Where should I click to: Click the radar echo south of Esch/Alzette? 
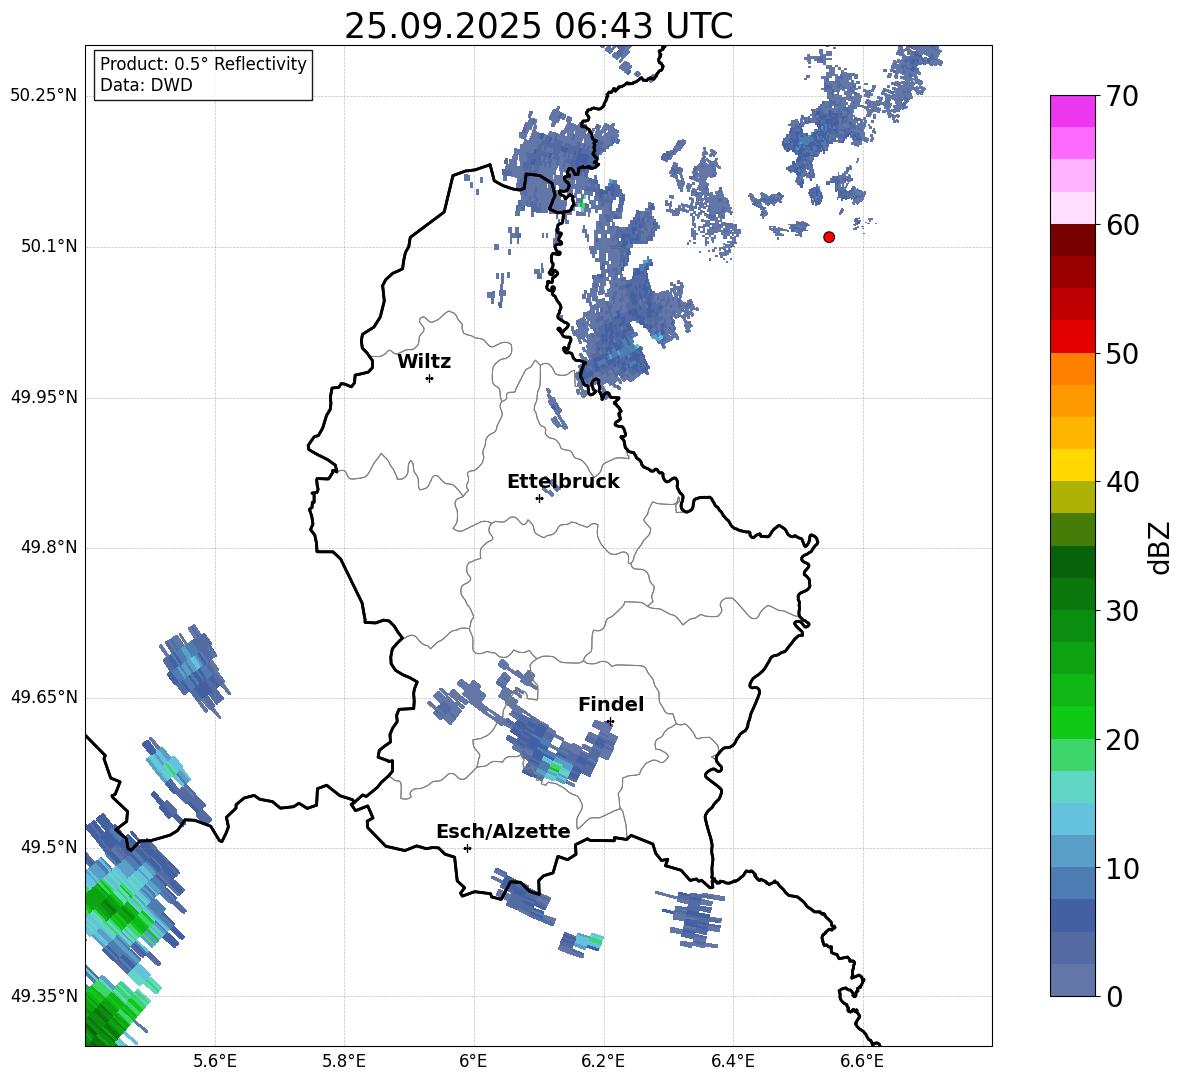523,897
